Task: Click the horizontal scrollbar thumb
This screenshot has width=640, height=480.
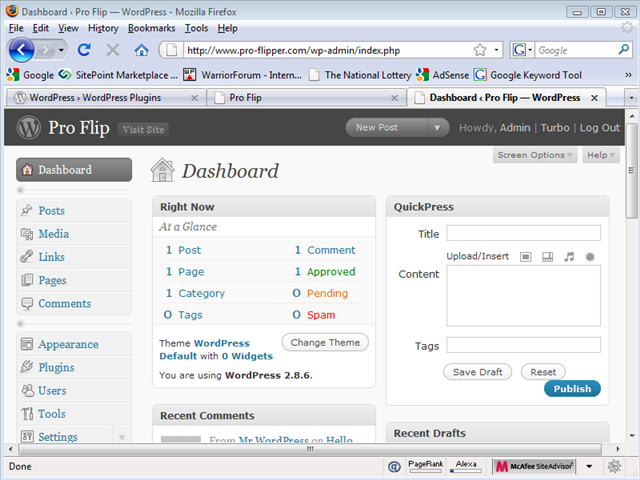Action: coord(310,449)
